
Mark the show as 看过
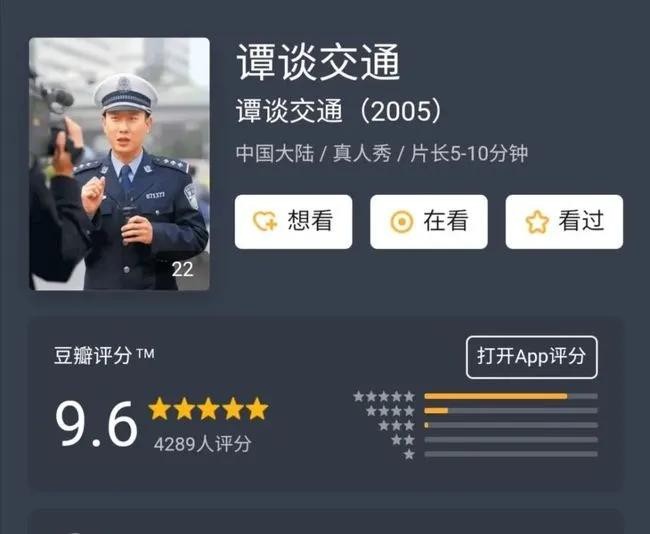[564, 222]
